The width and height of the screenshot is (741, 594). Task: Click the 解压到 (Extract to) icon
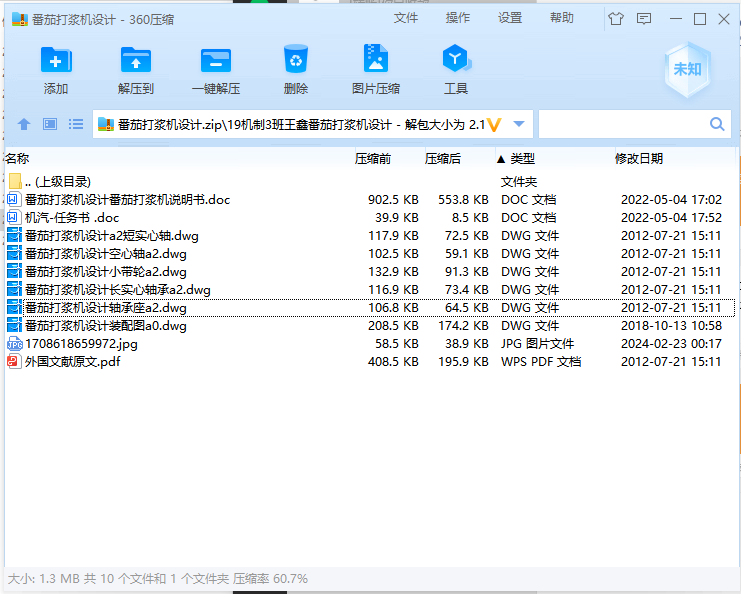point(136,60)
